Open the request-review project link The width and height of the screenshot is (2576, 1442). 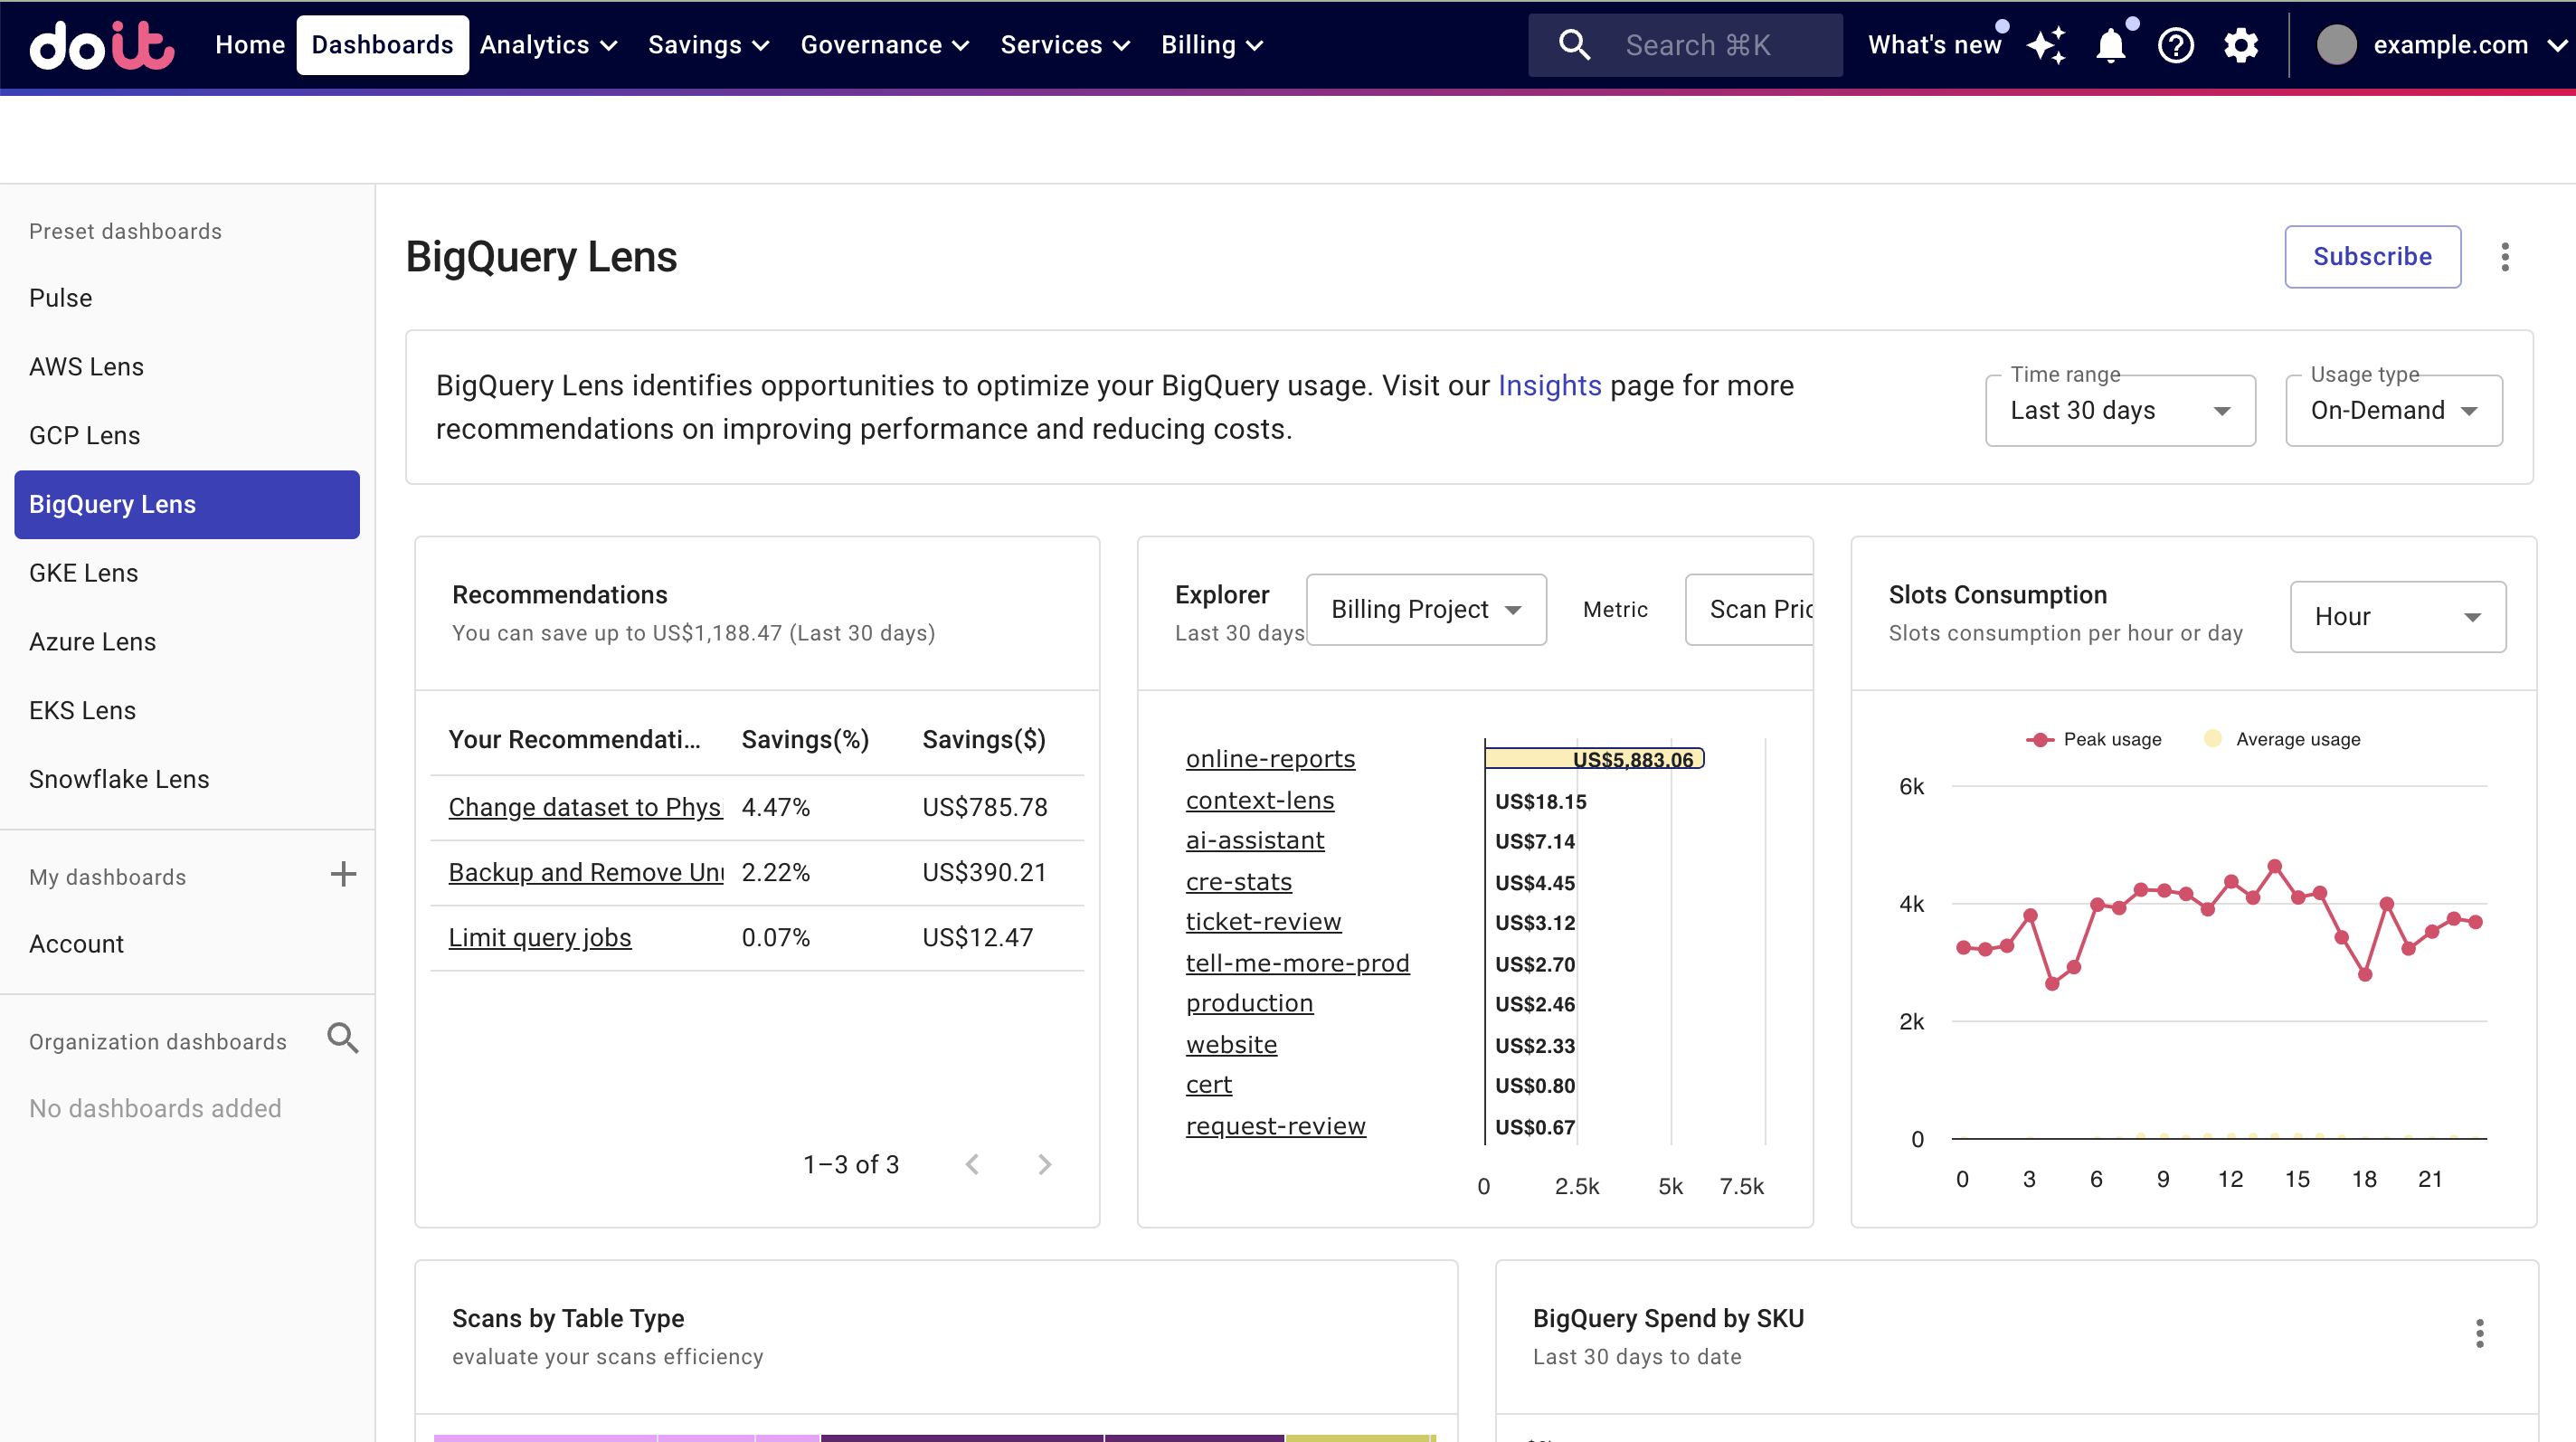1275,1126
